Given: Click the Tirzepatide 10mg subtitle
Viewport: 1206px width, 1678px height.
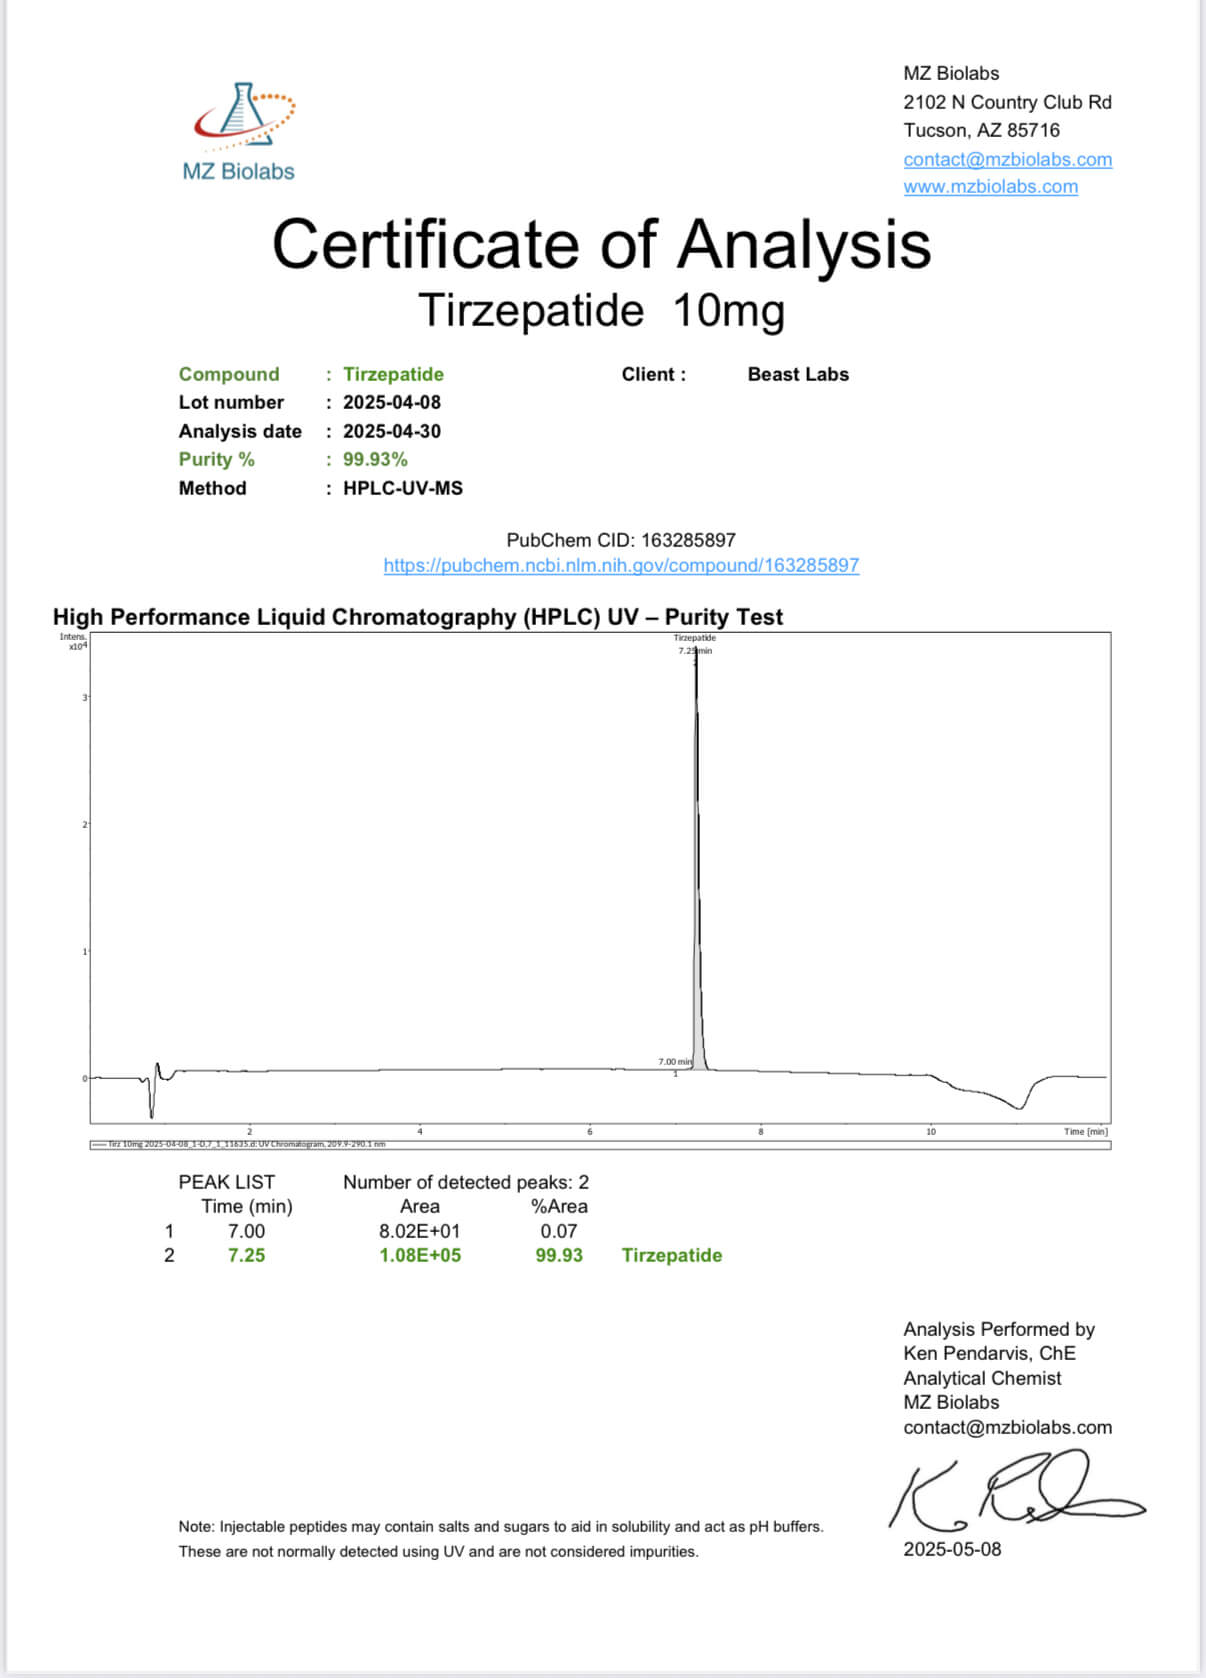Looking at the screenshot, I should (x=601, y=311).
